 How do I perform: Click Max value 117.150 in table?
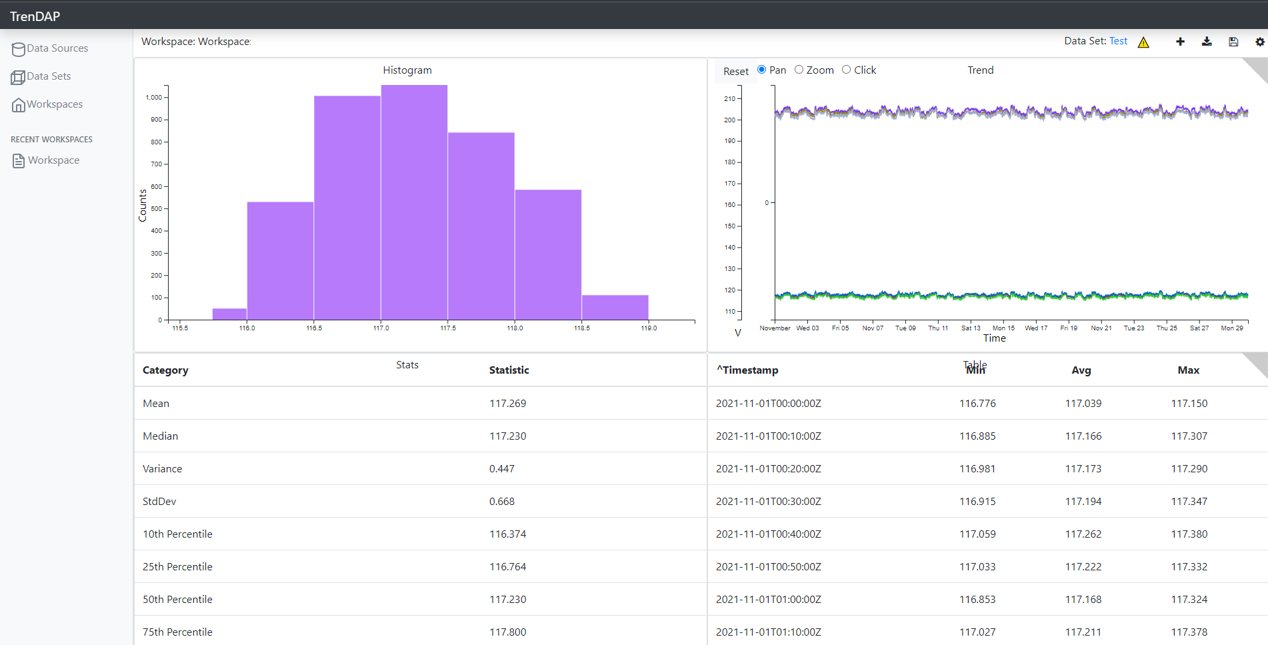pyautogui.click(x=1189, y=404)
